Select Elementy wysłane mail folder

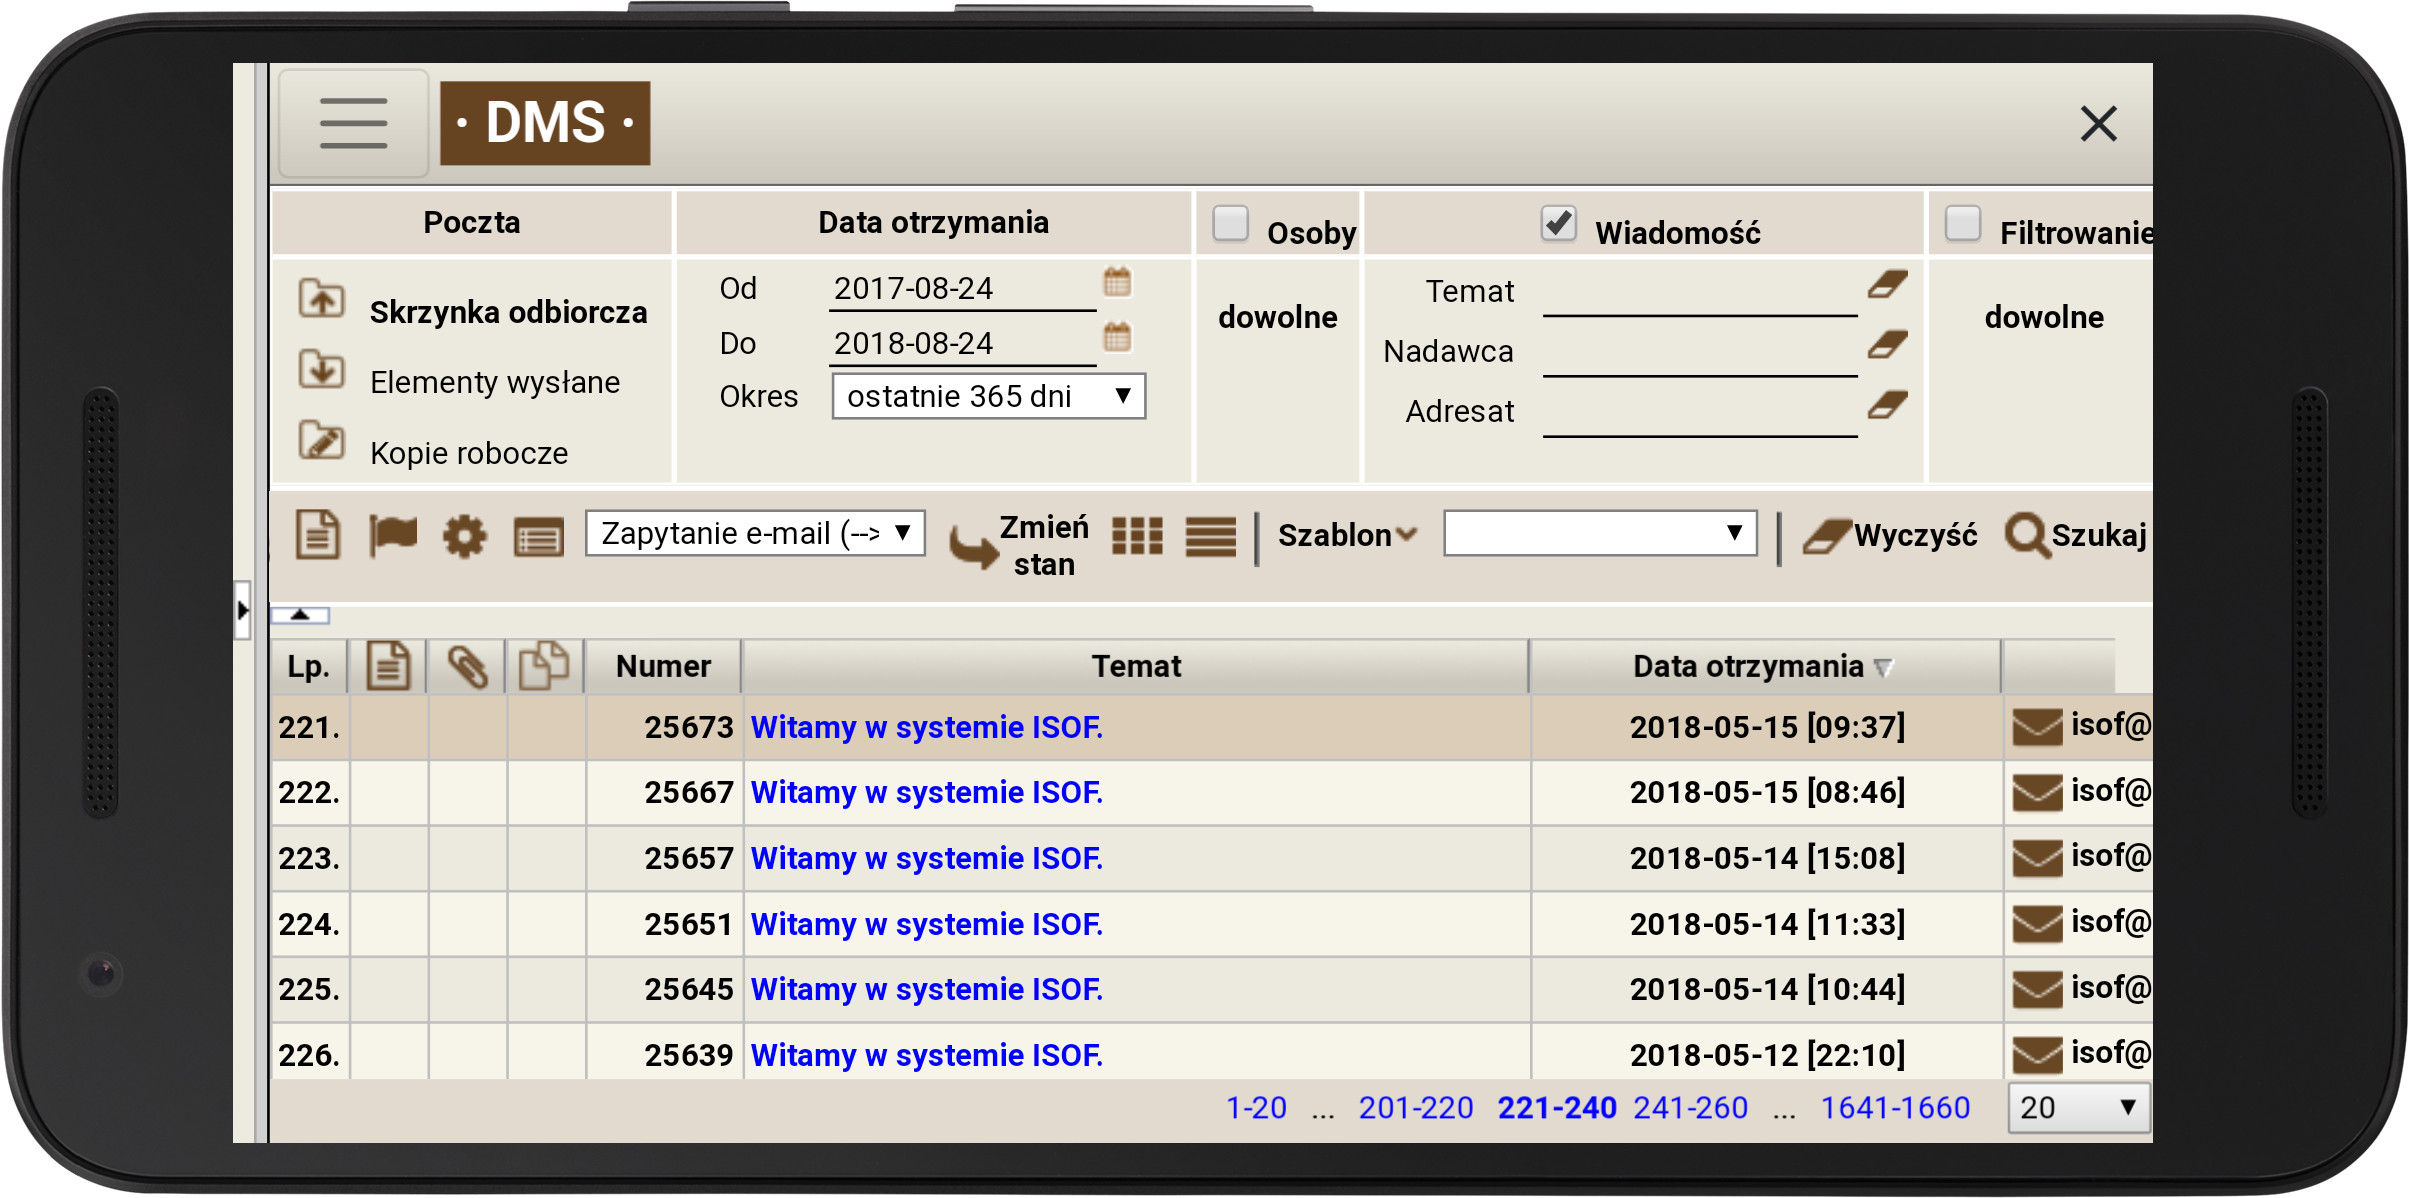pos(494,382)
